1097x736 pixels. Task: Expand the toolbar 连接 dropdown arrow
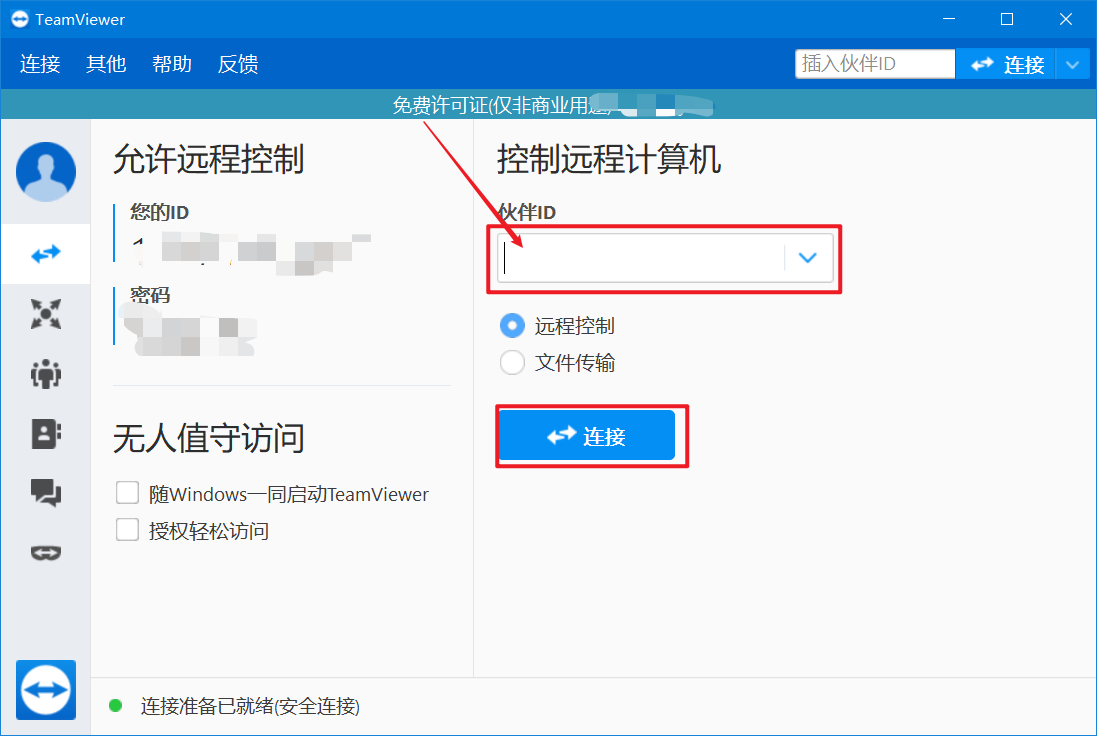[1073, 63]
